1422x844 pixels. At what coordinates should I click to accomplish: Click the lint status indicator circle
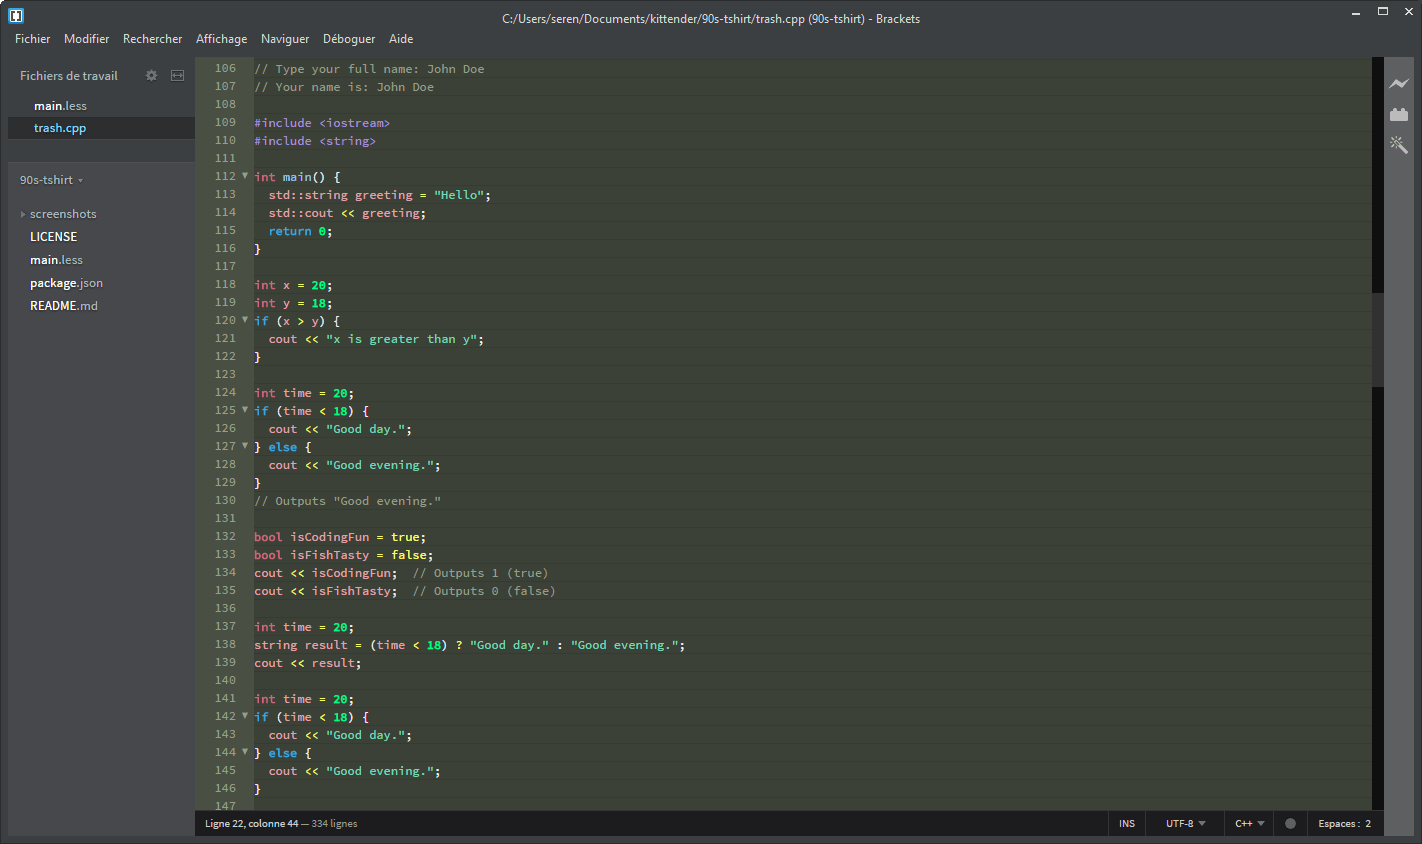point(1290,823)
